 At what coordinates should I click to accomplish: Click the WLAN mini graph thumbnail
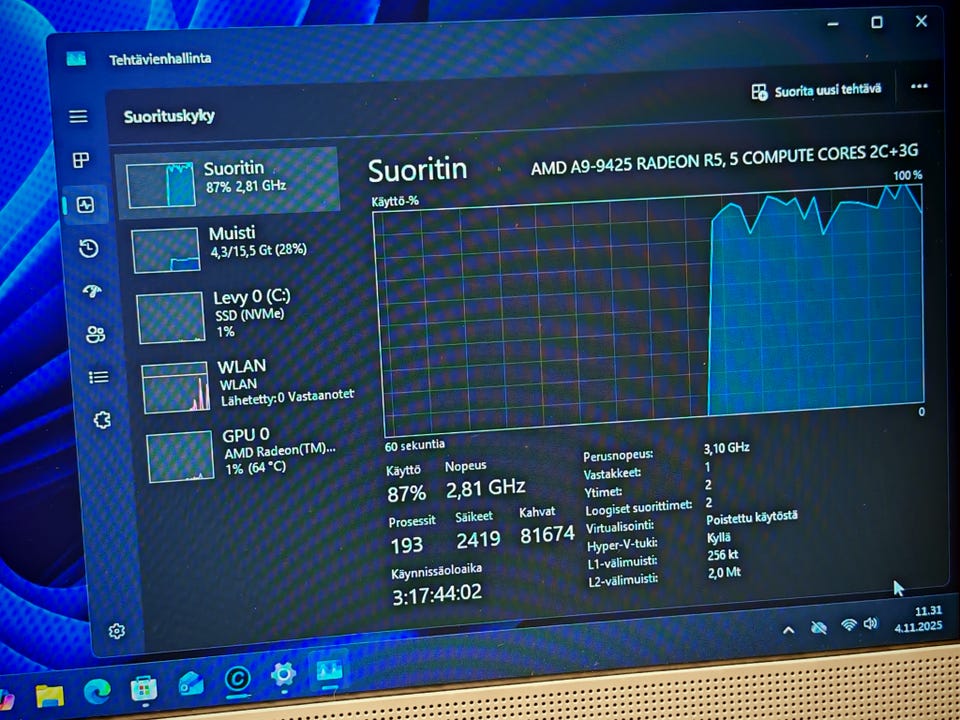pos(176,387)
